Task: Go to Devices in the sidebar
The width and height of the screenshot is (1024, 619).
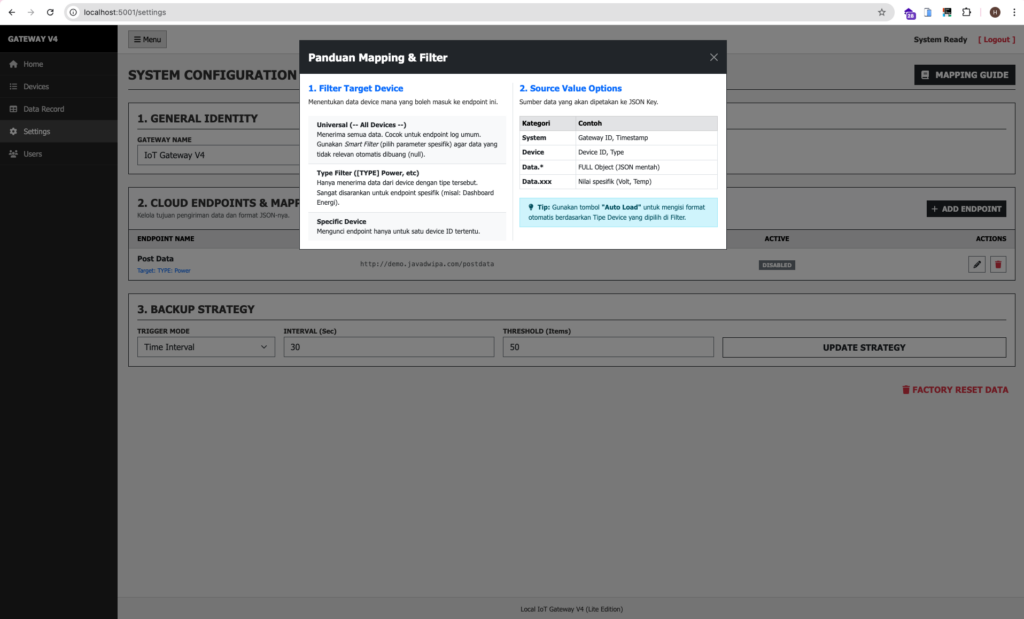Action: (36, 87)
